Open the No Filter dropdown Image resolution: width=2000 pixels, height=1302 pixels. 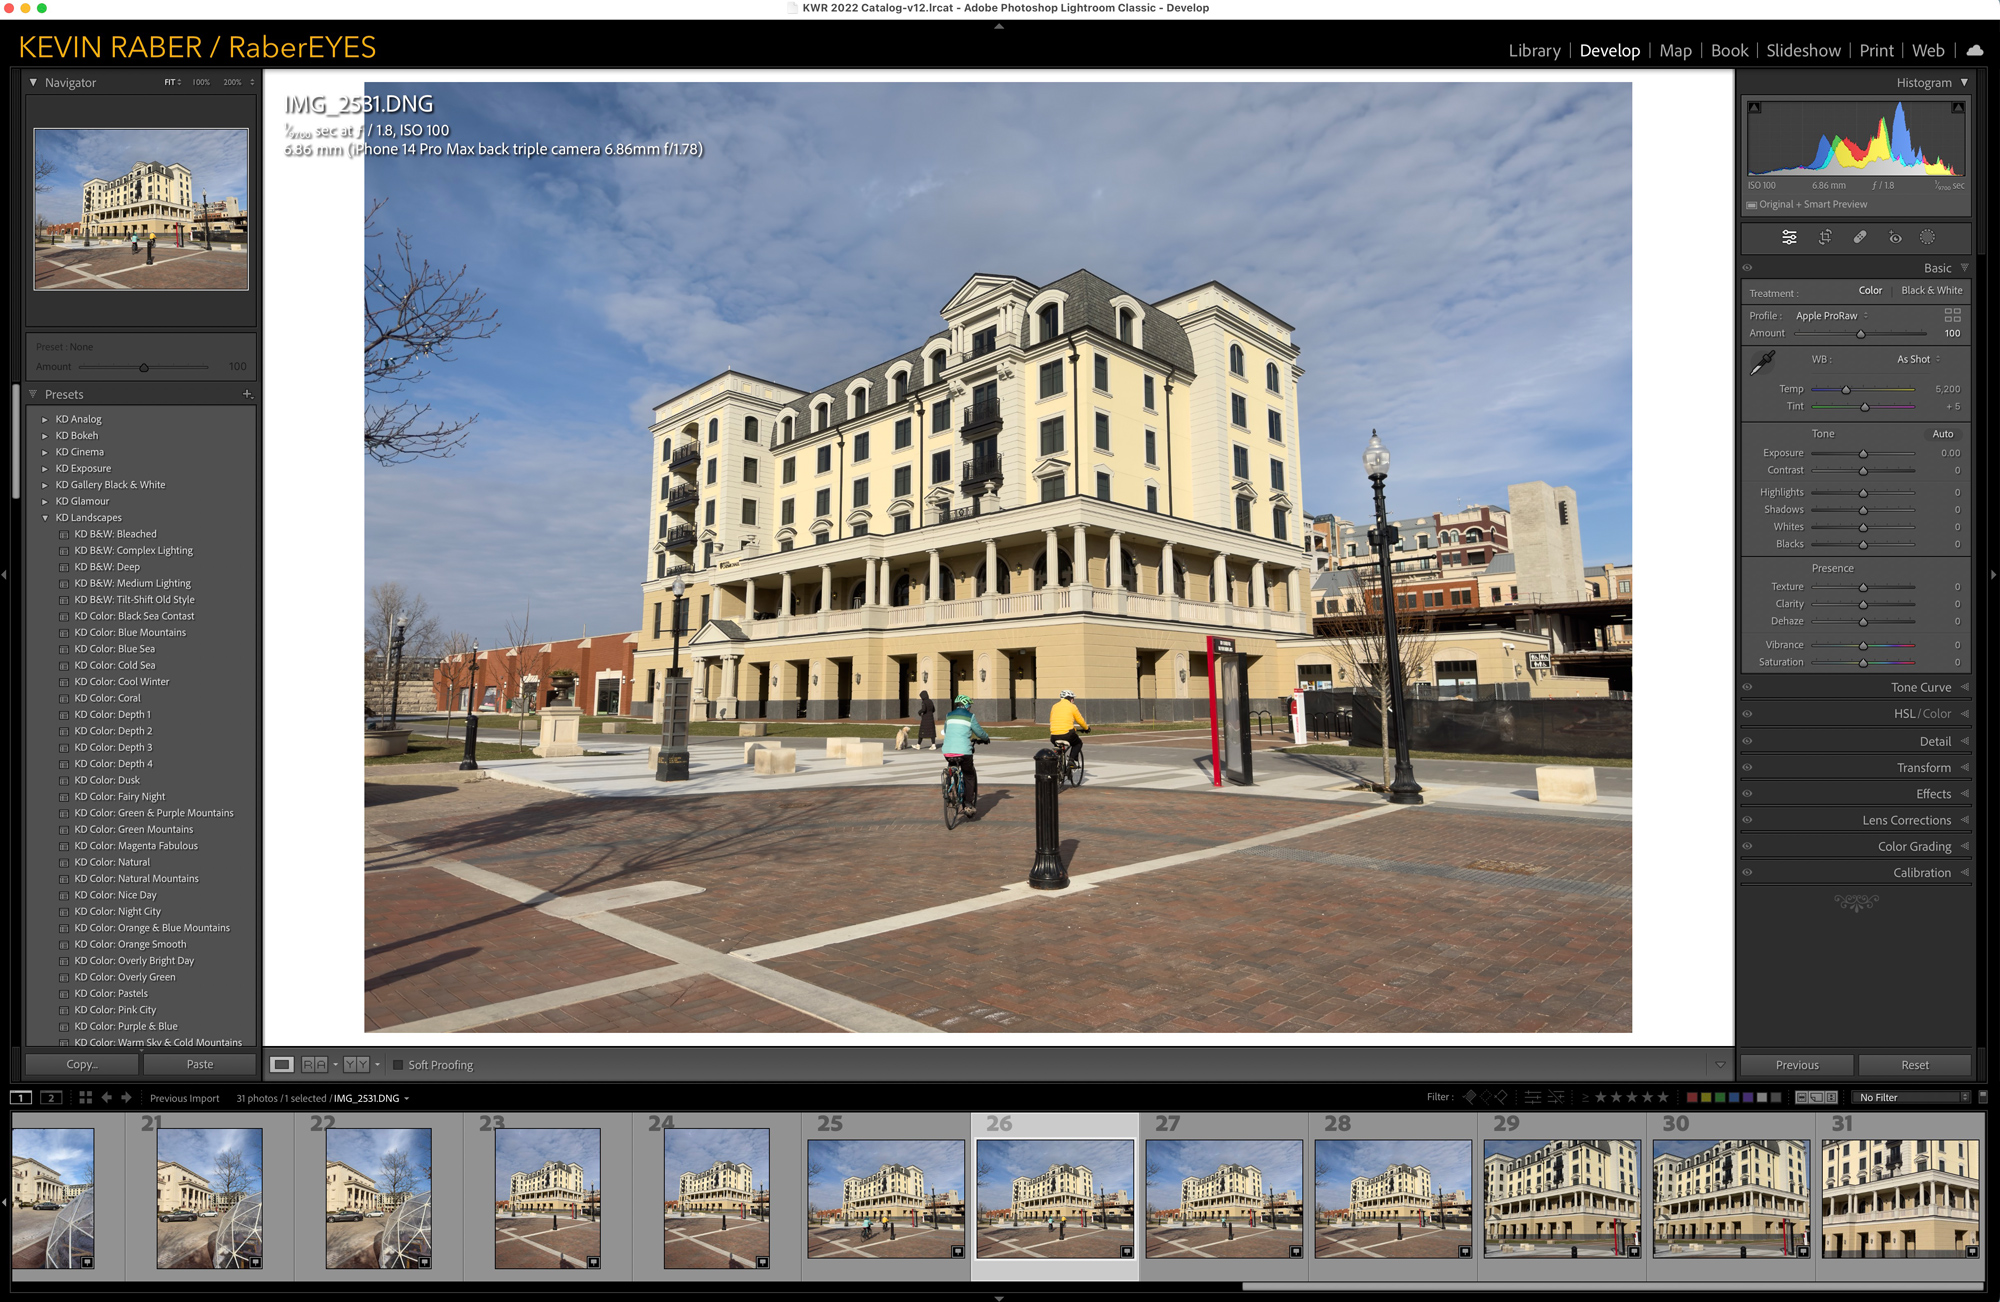pyautogui.click(x=1911, y=1097)
